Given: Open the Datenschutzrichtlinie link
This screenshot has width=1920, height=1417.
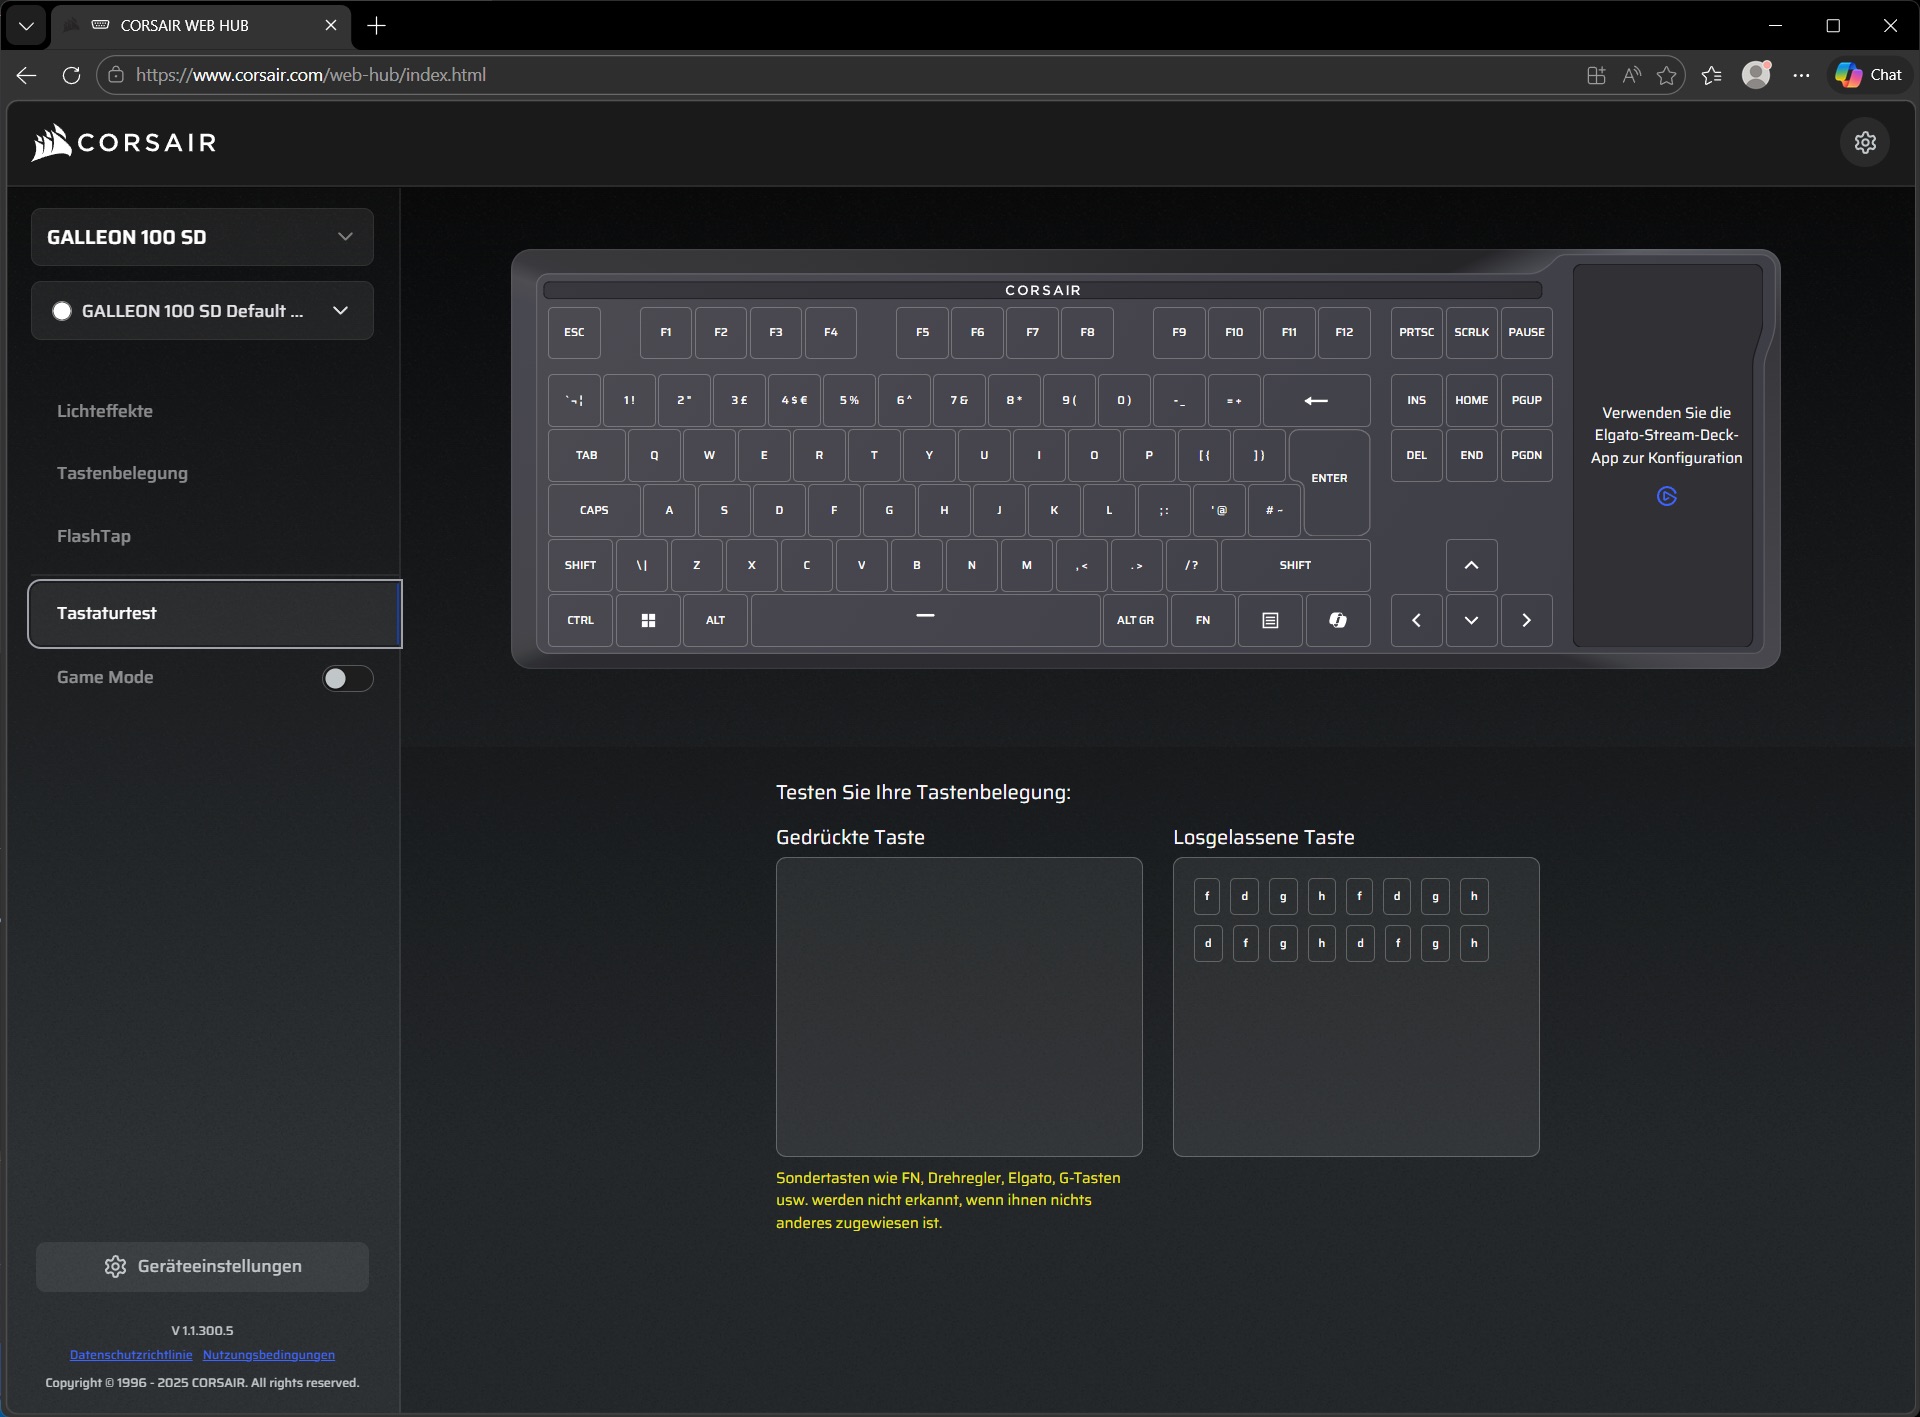Looking at the screenshot, I should 131,1355.
